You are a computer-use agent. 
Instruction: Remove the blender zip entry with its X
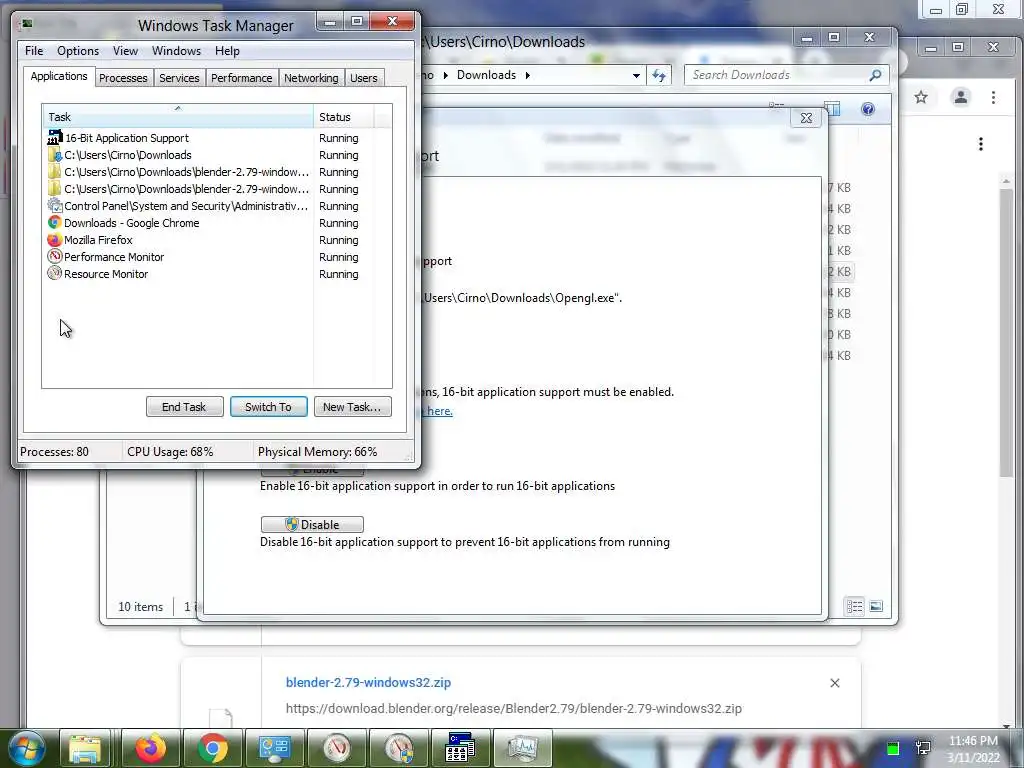click(835, 683)
